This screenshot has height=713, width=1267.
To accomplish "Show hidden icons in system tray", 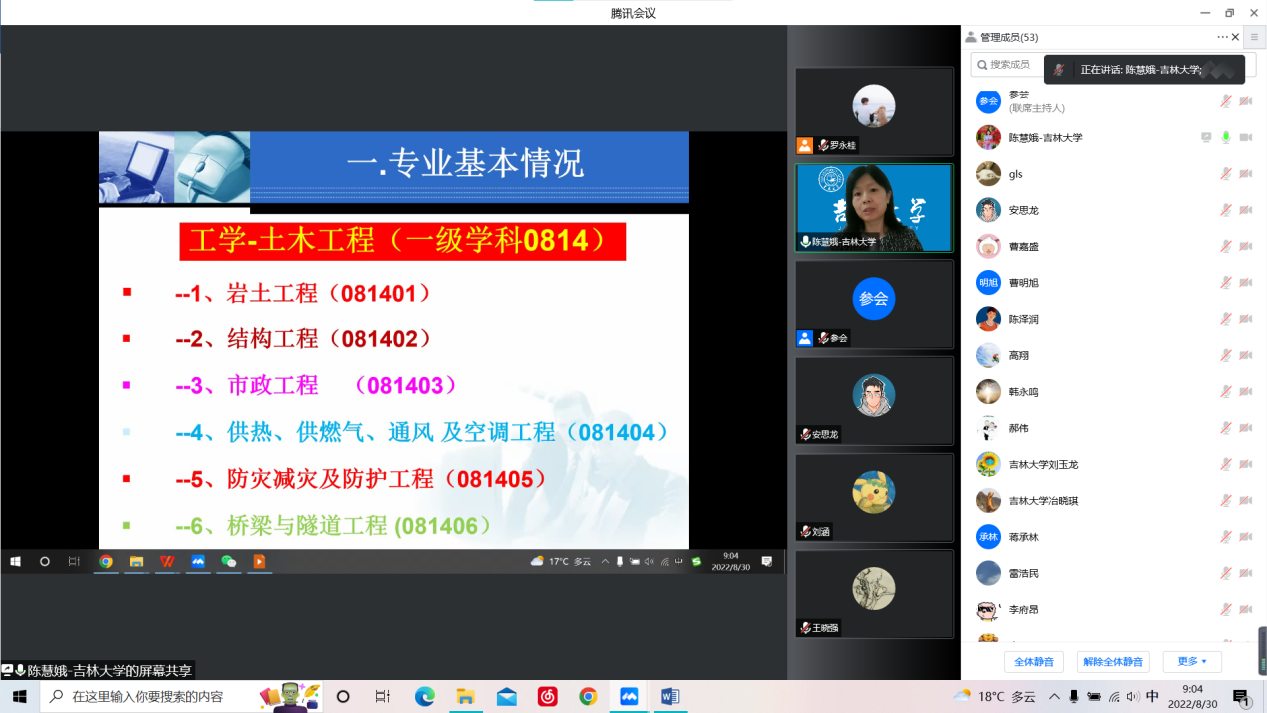I will [1054, 696].
